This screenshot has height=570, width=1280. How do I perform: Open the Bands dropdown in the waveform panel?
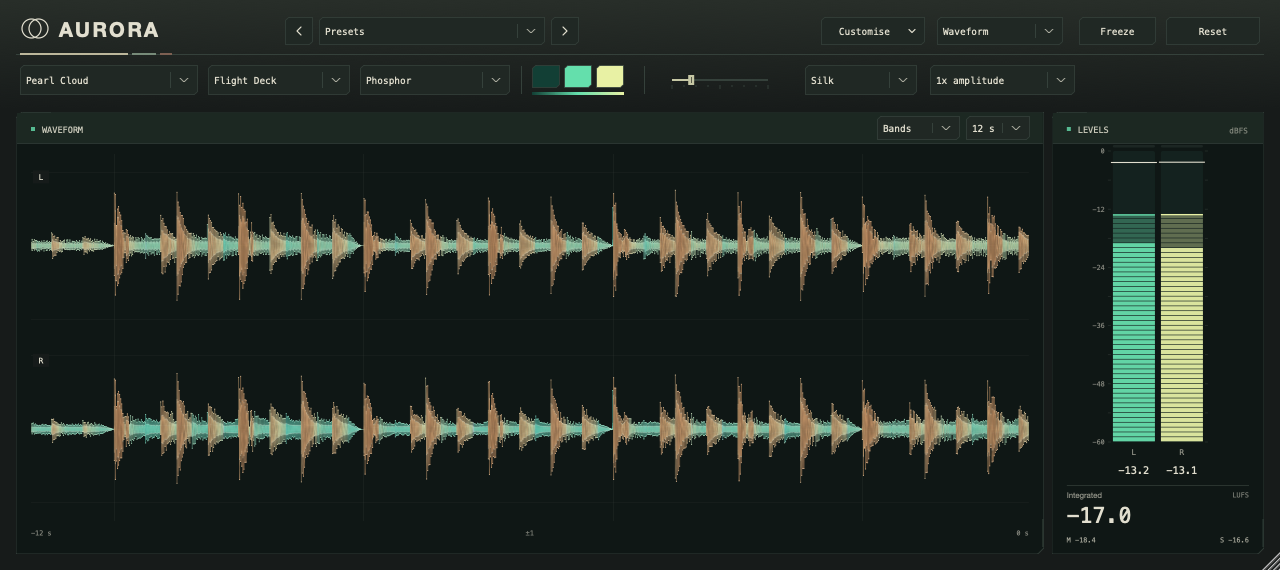918,128
